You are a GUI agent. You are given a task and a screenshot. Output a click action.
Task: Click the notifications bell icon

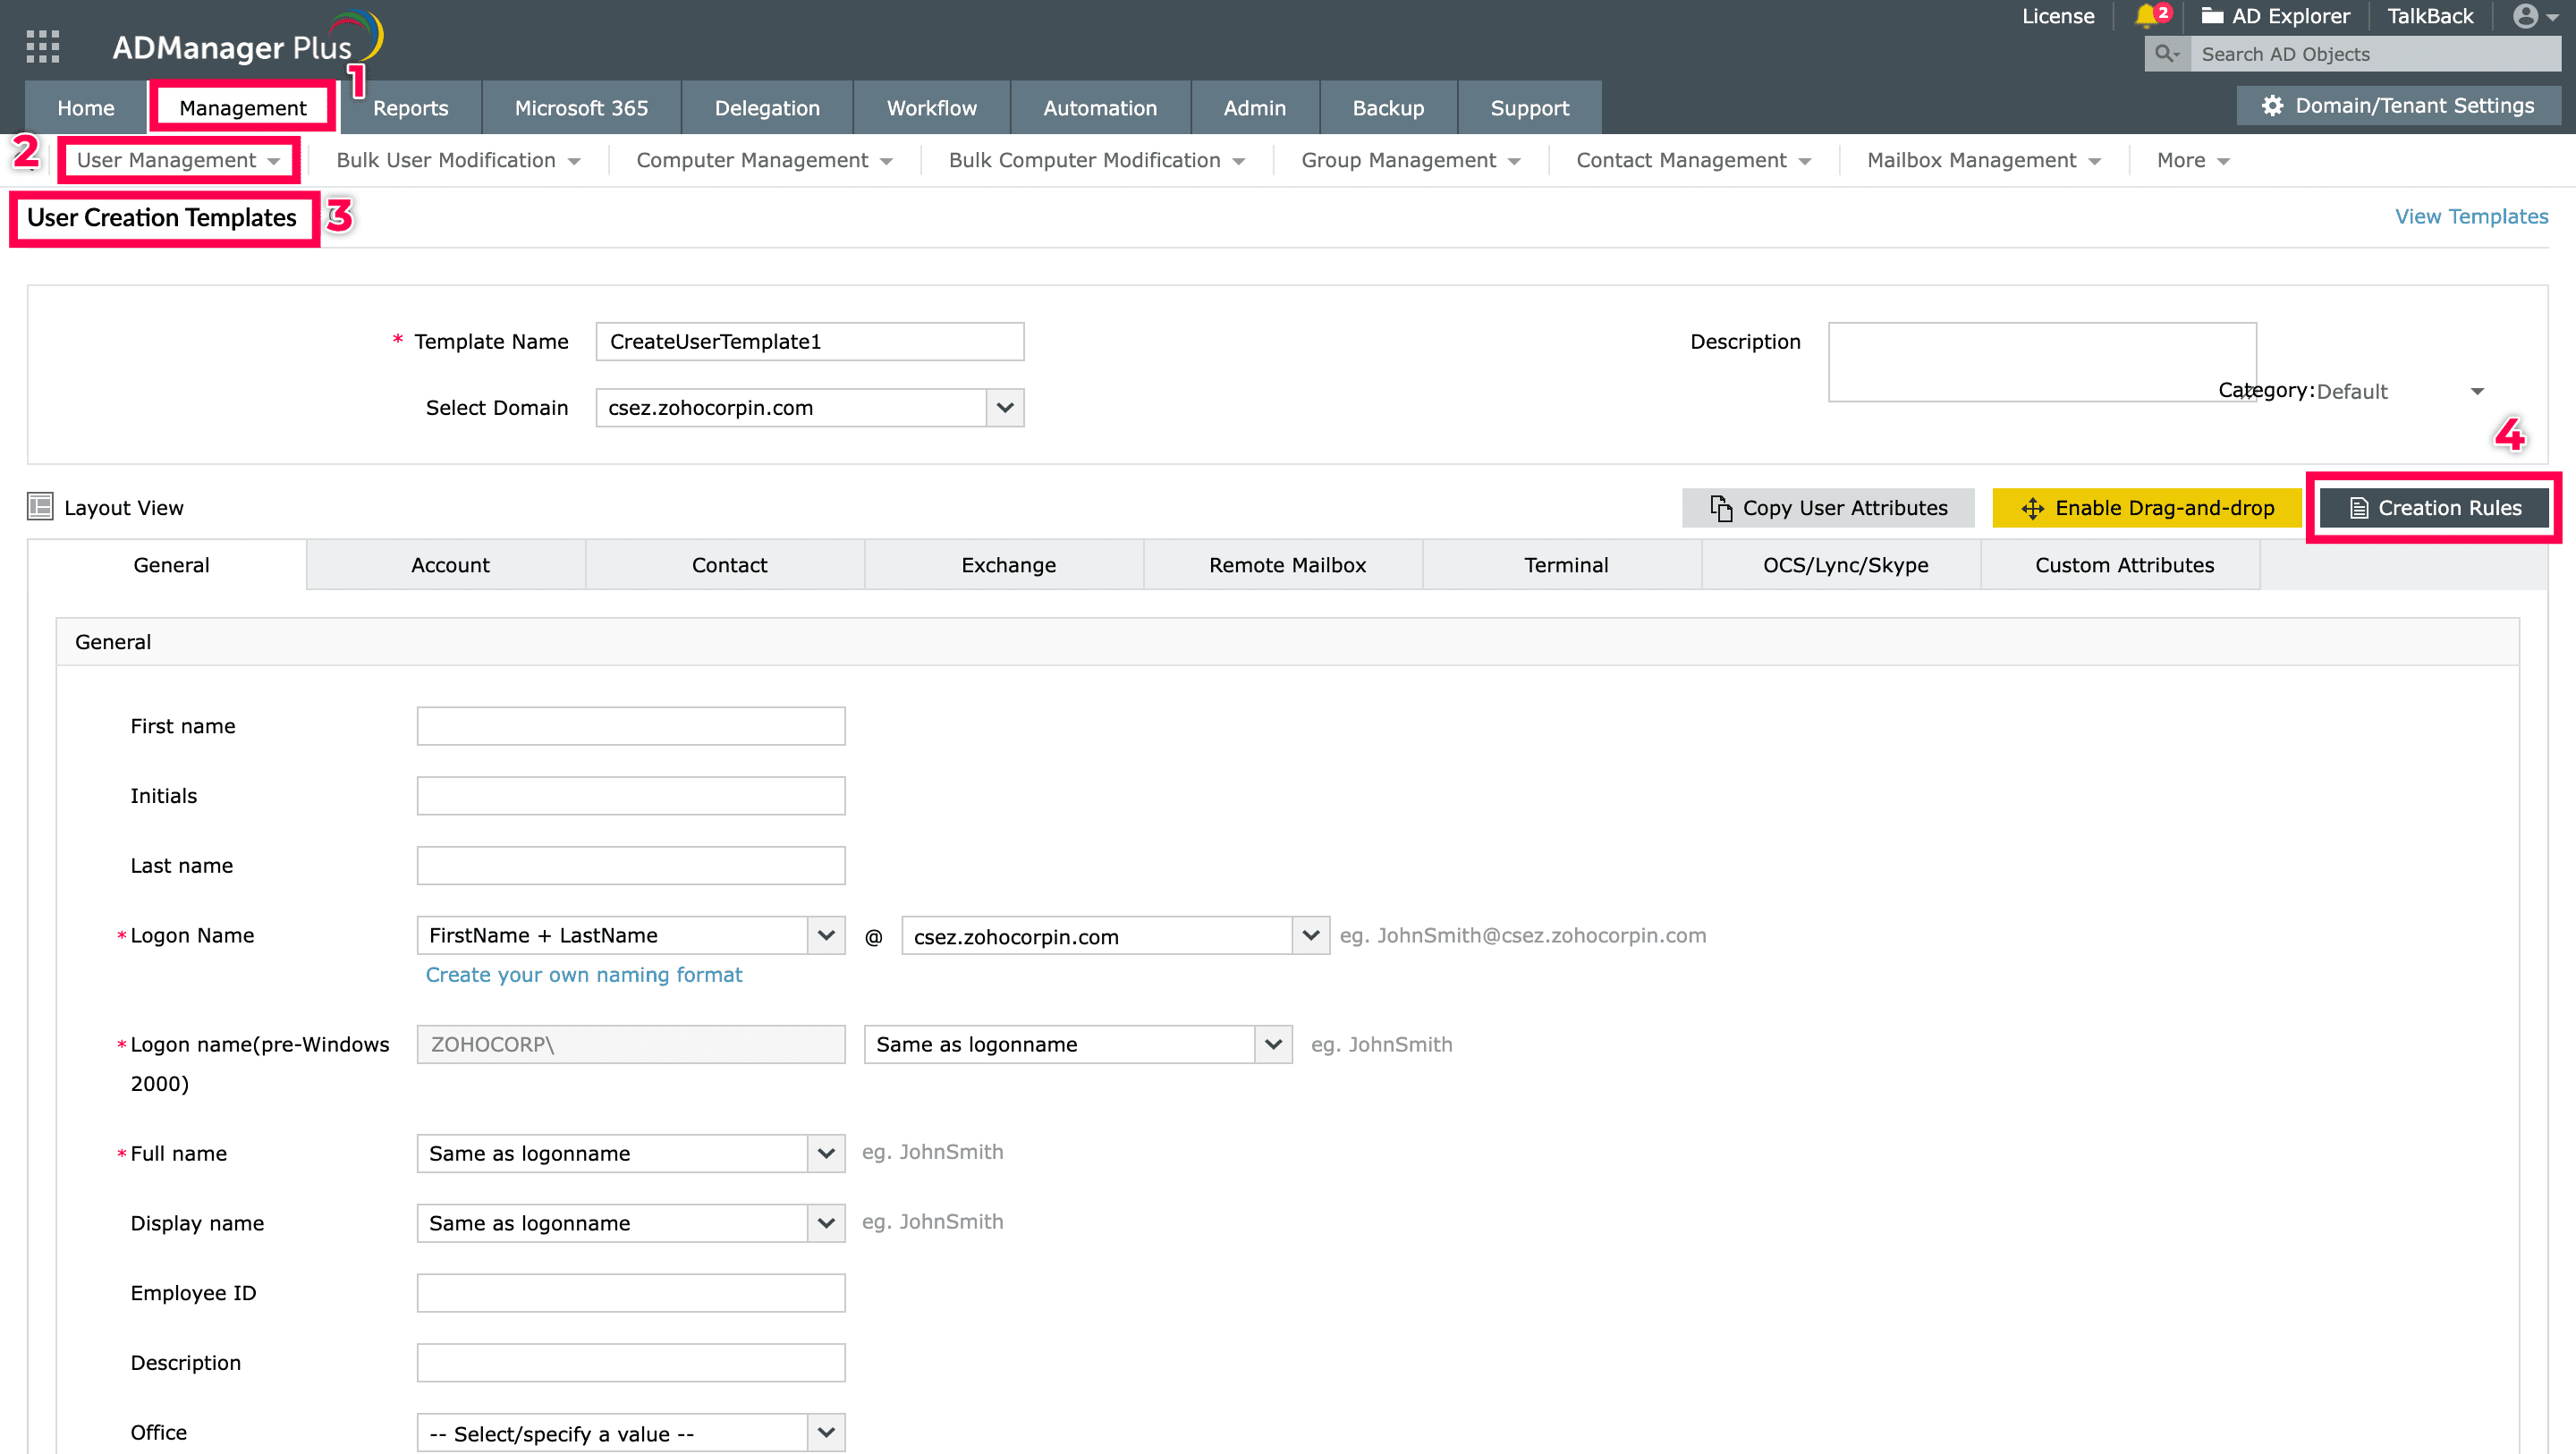click(x=2145, y=16)
